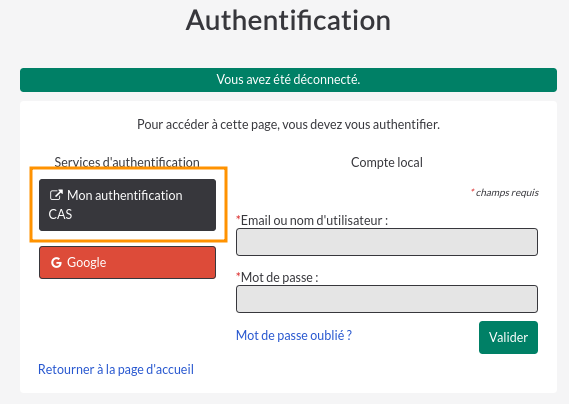The height and width of the screenshot is (404, 569).
Task: Open the Mot de passe oublié link
Action: (294, 335)
